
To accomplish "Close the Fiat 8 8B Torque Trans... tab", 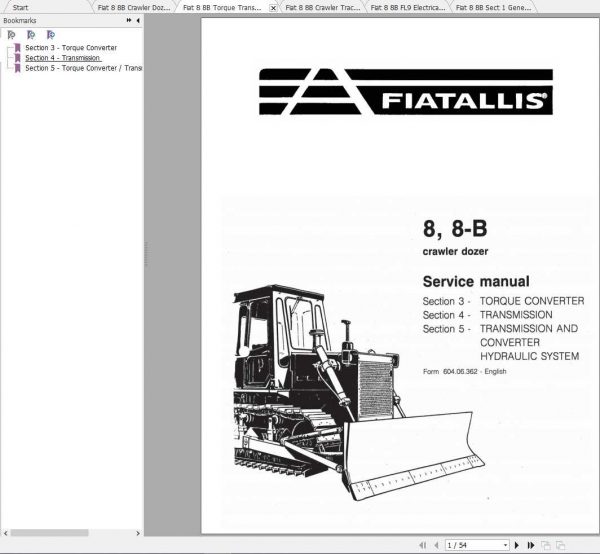I will (273, 8).
